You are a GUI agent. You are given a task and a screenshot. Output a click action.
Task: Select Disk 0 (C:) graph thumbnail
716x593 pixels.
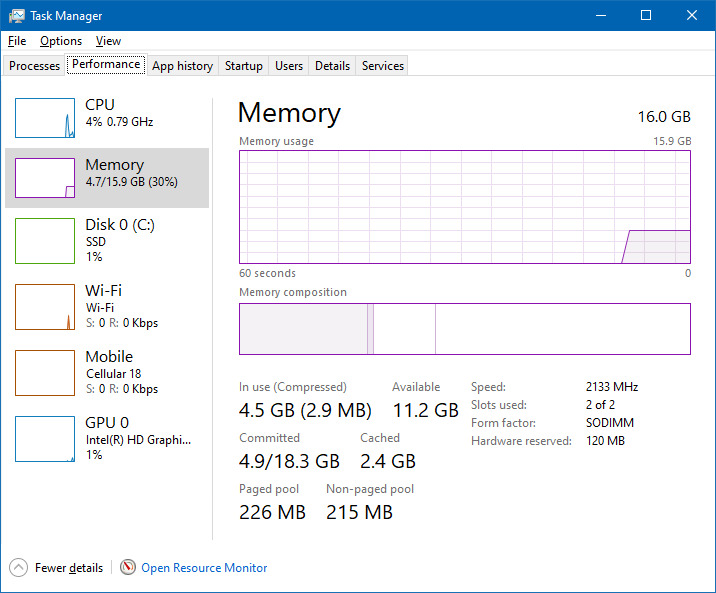click(x=45, y=241)
